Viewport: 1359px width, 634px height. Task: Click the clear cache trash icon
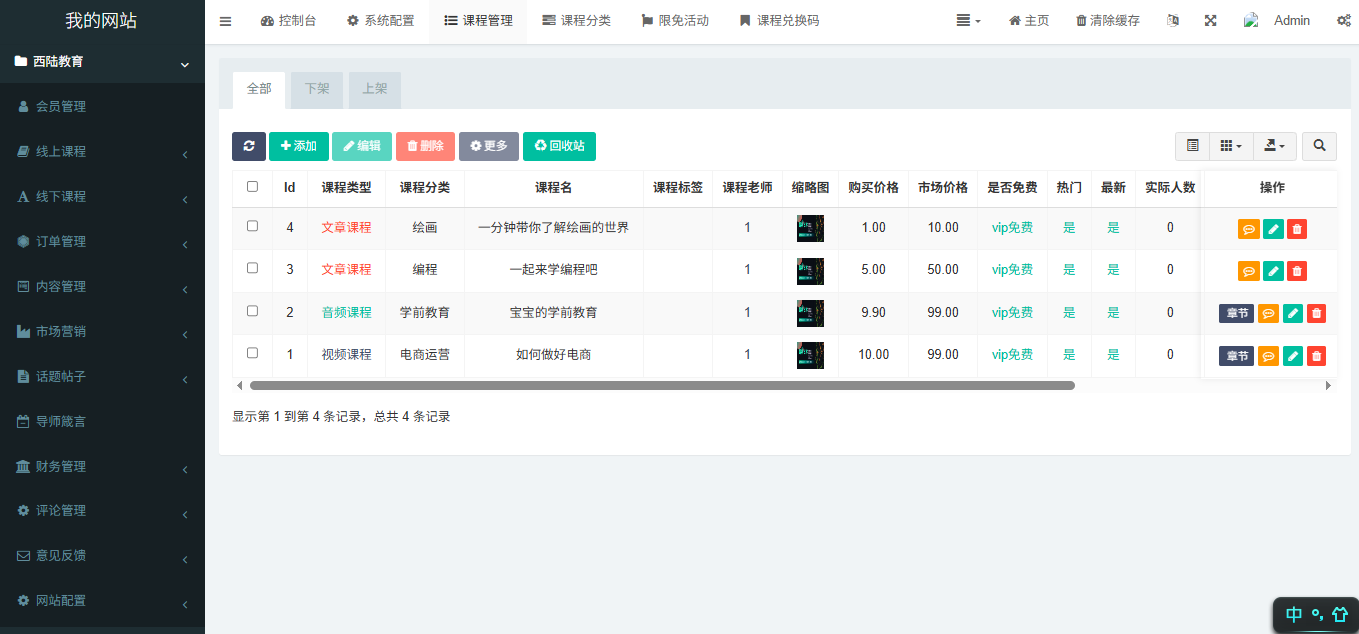1106,19
